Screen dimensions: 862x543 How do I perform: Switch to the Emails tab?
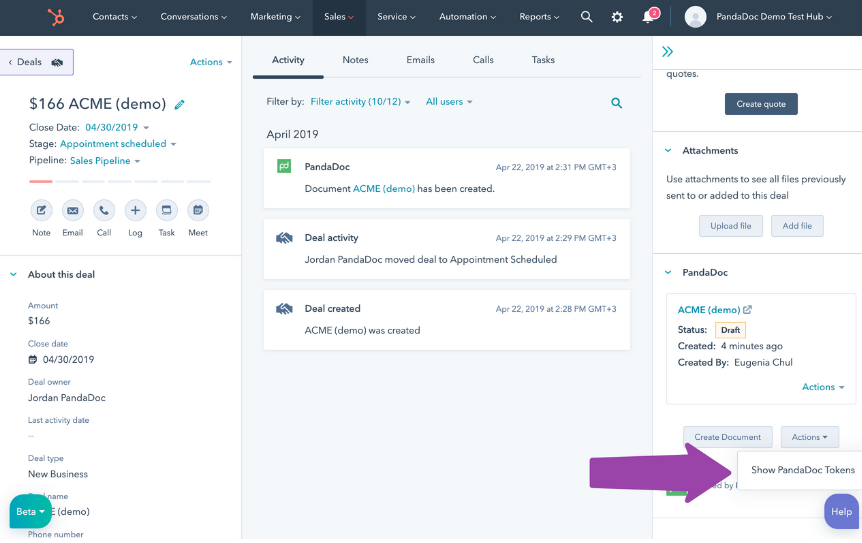[x=421, y=60]
